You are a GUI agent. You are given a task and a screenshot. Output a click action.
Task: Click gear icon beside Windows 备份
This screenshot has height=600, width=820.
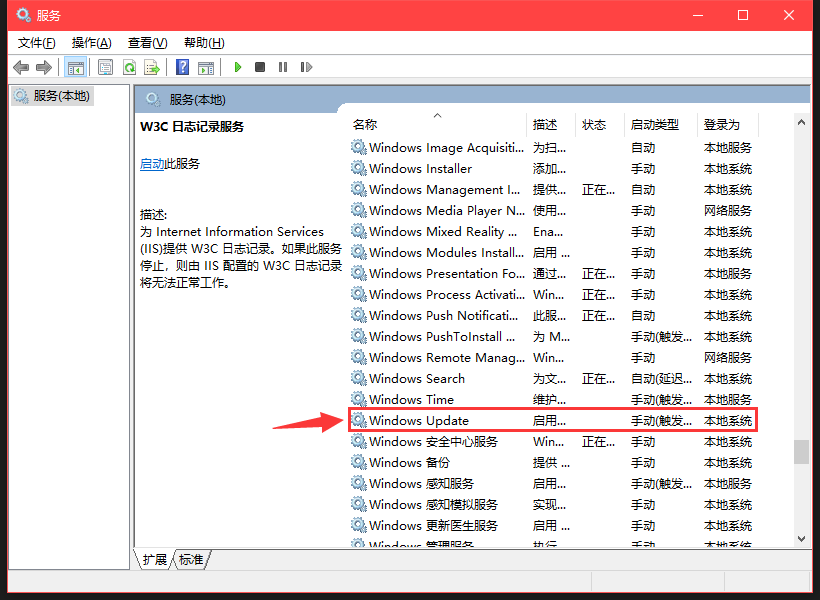coord(358,462)
